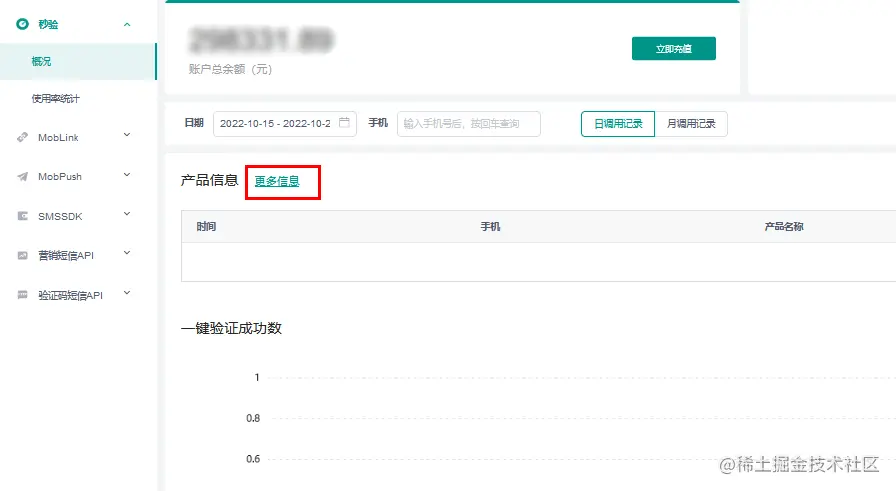Click the 手机 column header
The width and height of the screenshot is (896, 491).
[x=490, y=226]
